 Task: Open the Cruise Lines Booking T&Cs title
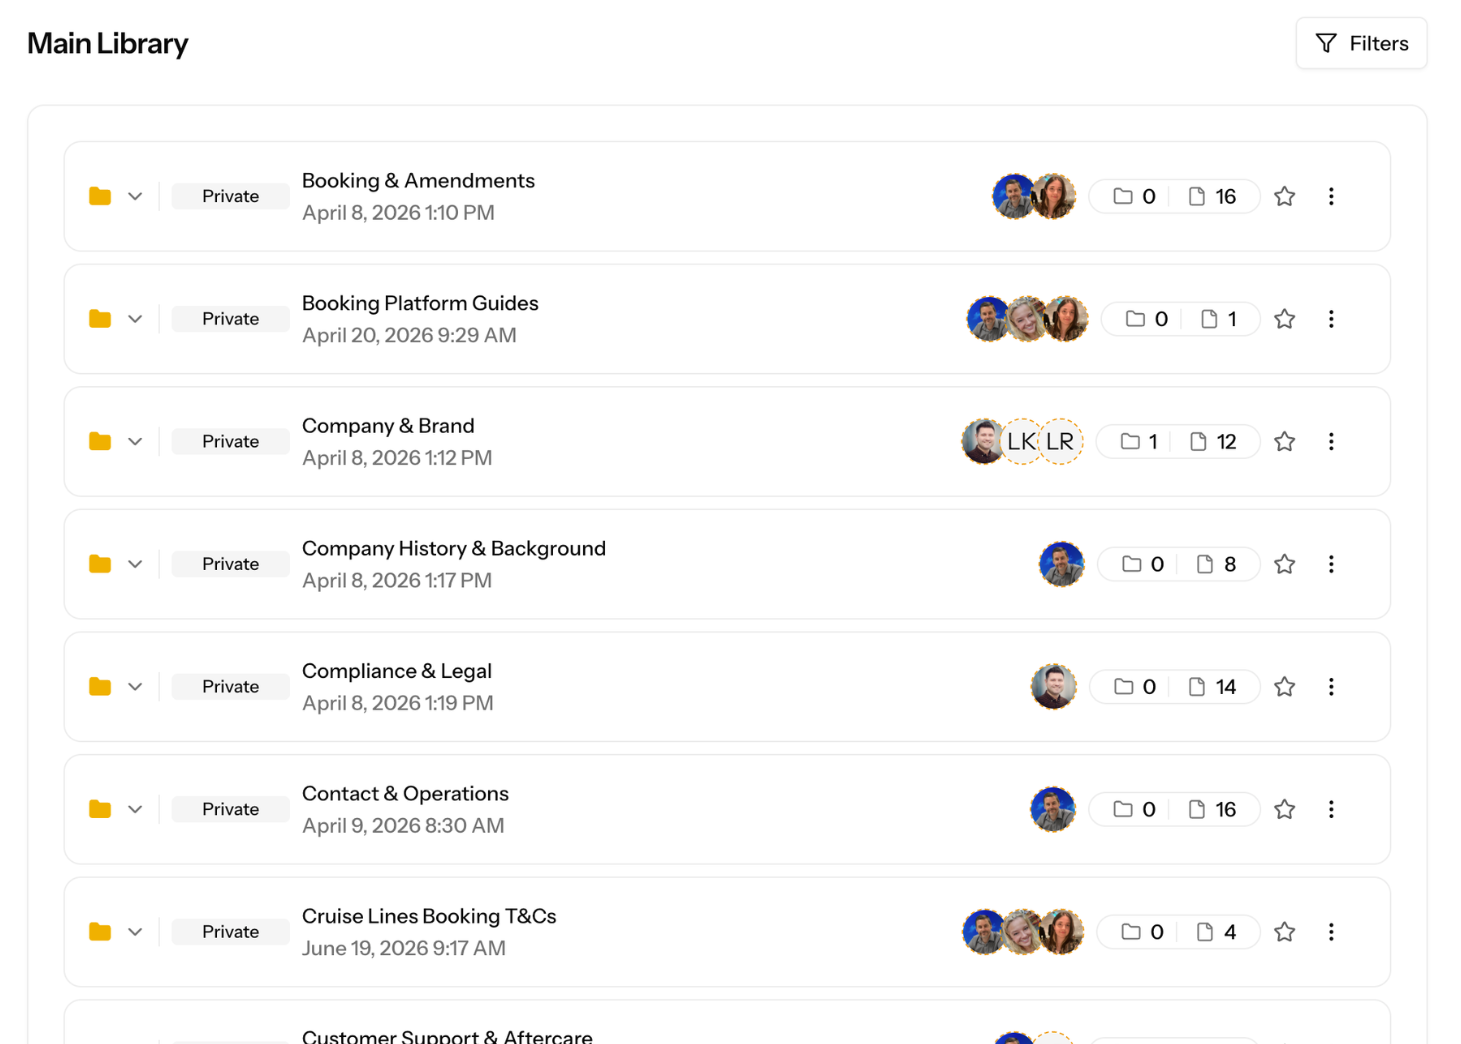pos(429,916)
